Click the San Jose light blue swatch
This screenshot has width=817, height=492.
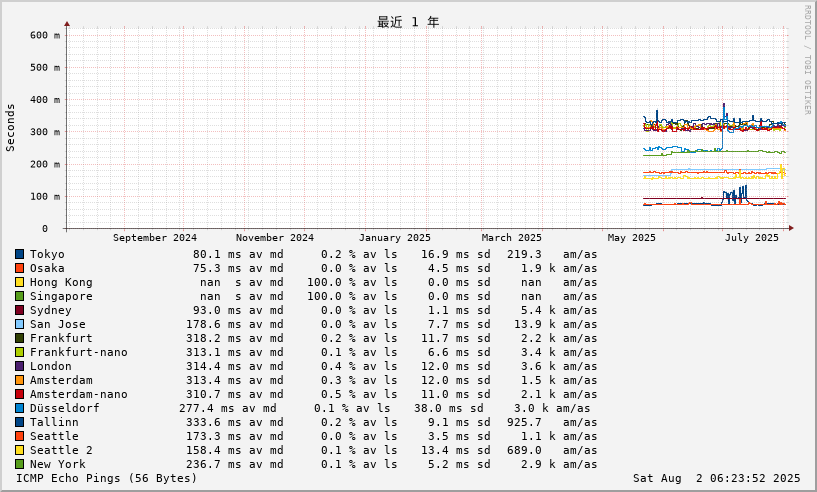pos(19,324)
